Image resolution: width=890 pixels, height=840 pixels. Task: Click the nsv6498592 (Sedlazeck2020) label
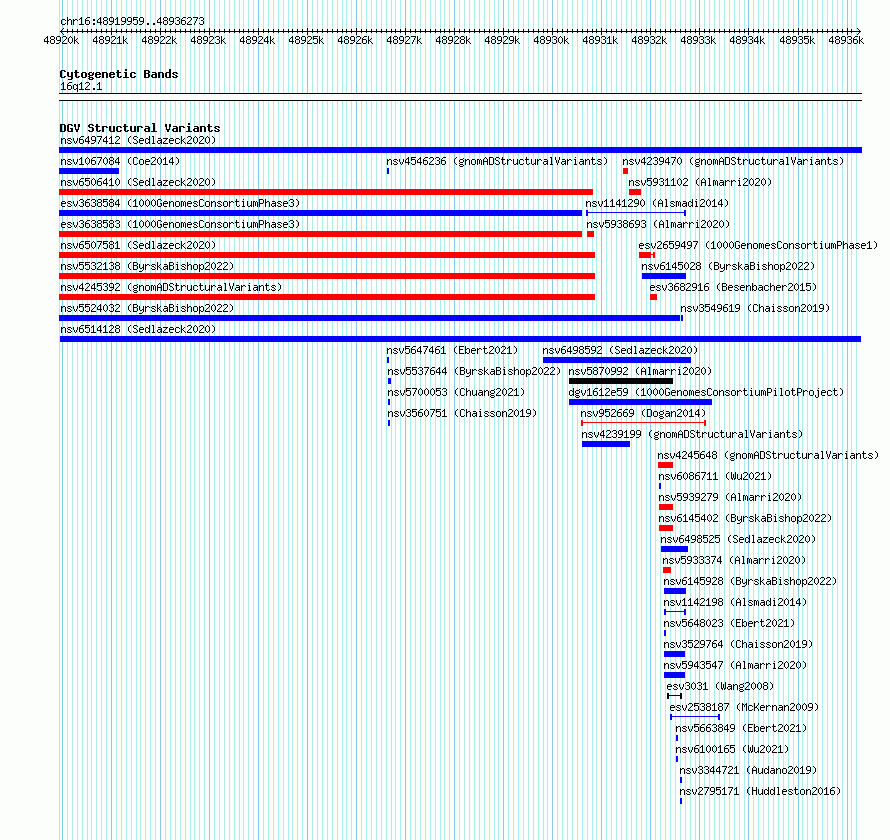(620, 350)
